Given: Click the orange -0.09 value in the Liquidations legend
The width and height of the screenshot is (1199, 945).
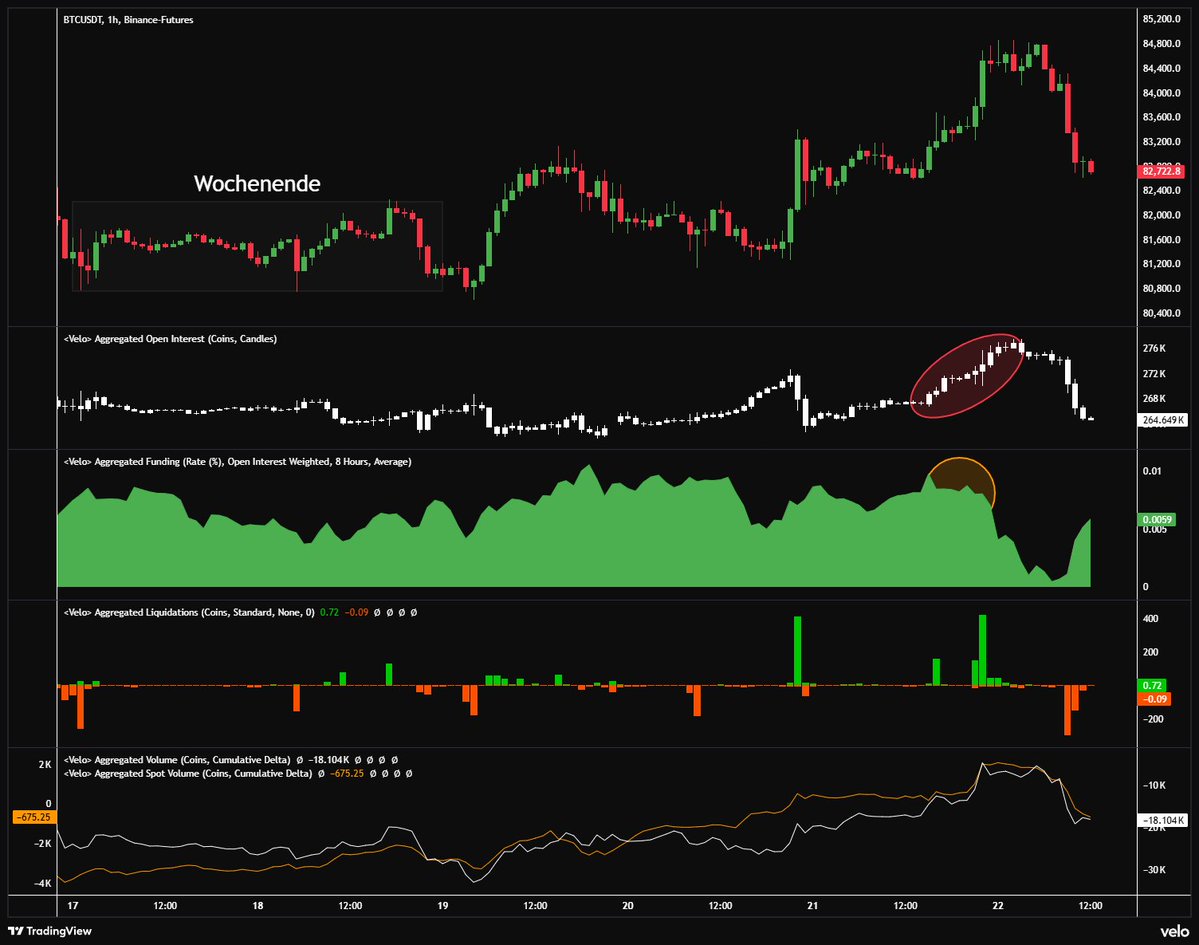Looking at the screenshot, I should (356, 612).
